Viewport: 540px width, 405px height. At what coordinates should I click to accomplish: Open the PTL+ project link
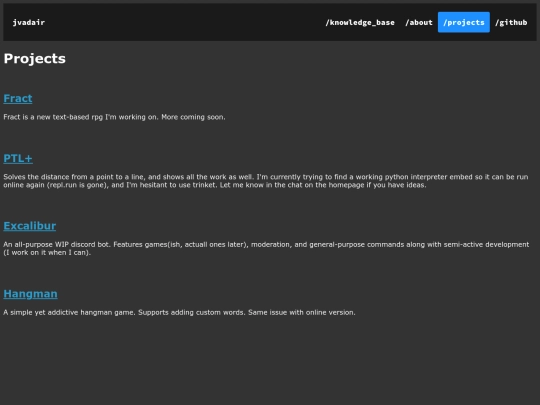[x=18, y=158]
